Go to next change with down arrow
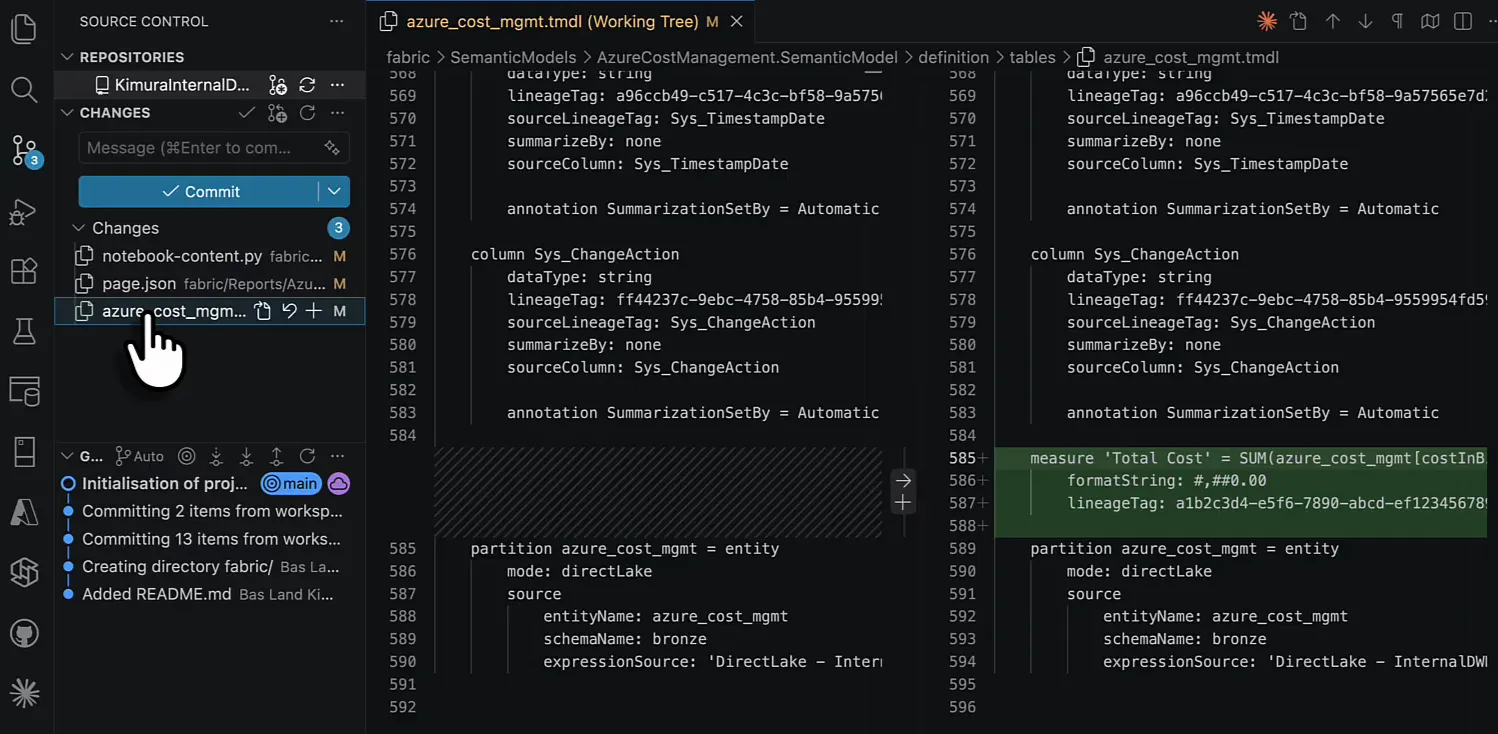 click(1365, 21)
